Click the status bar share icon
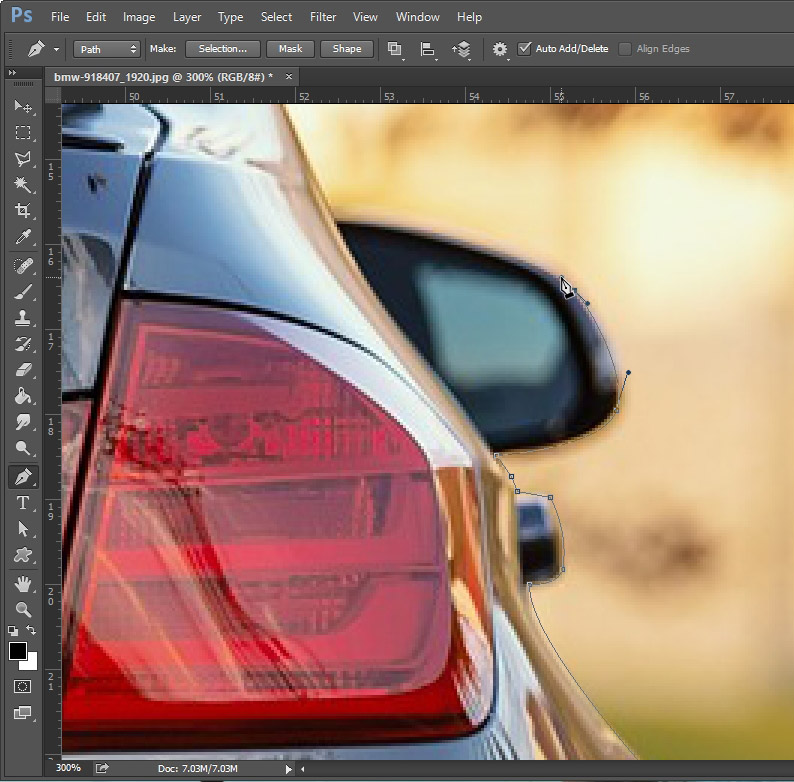 tap(102, 768)
